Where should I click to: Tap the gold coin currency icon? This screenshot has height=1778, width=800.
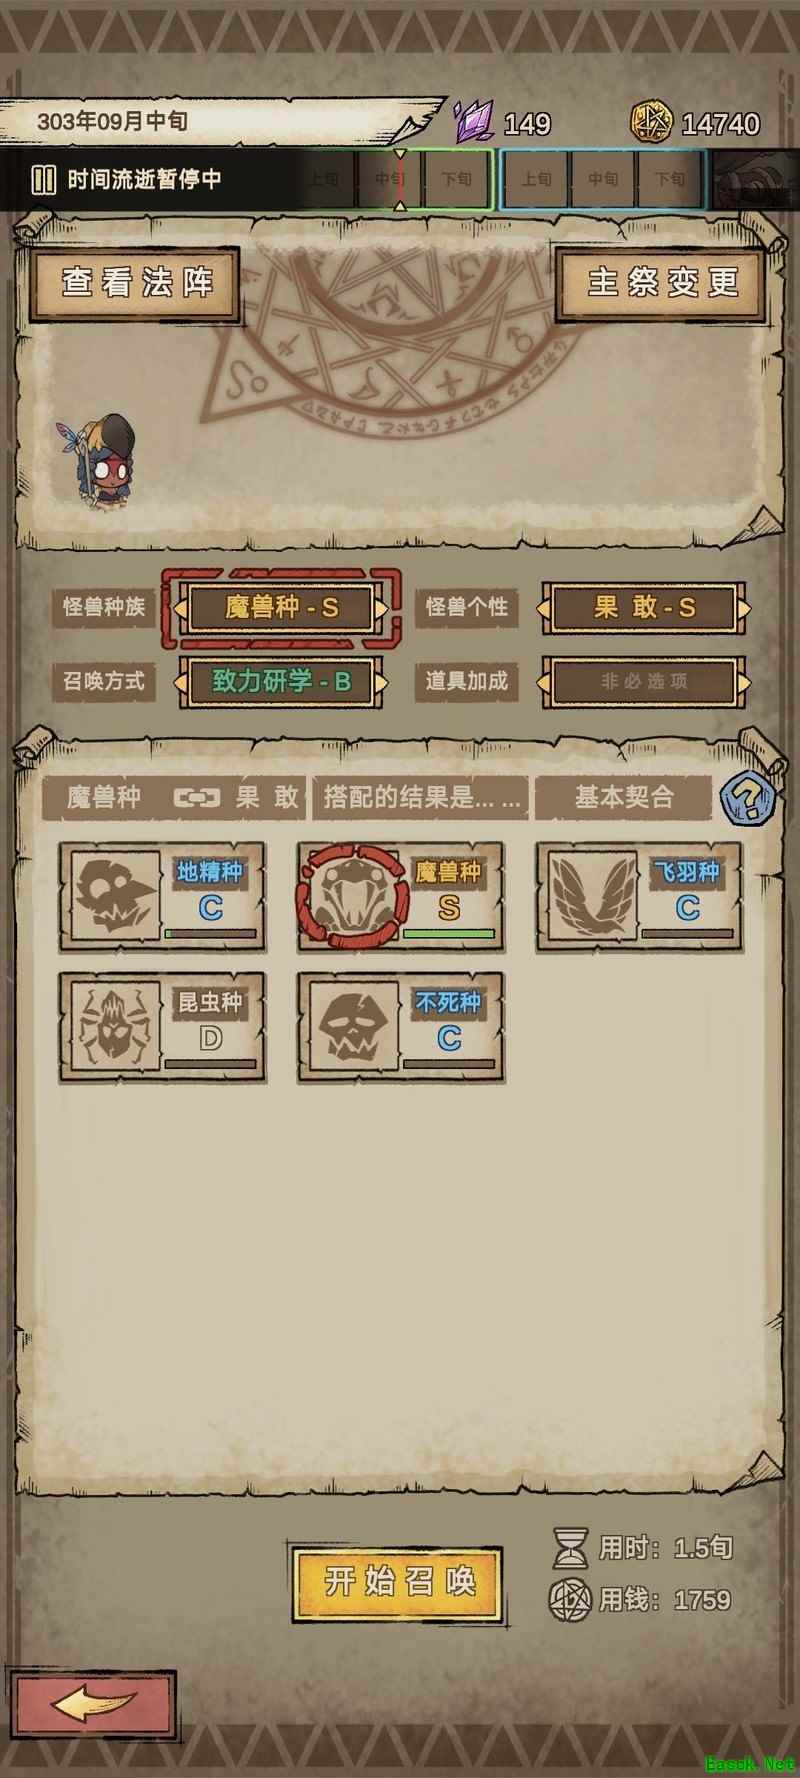pyautogui.click(x=652, y=123)
